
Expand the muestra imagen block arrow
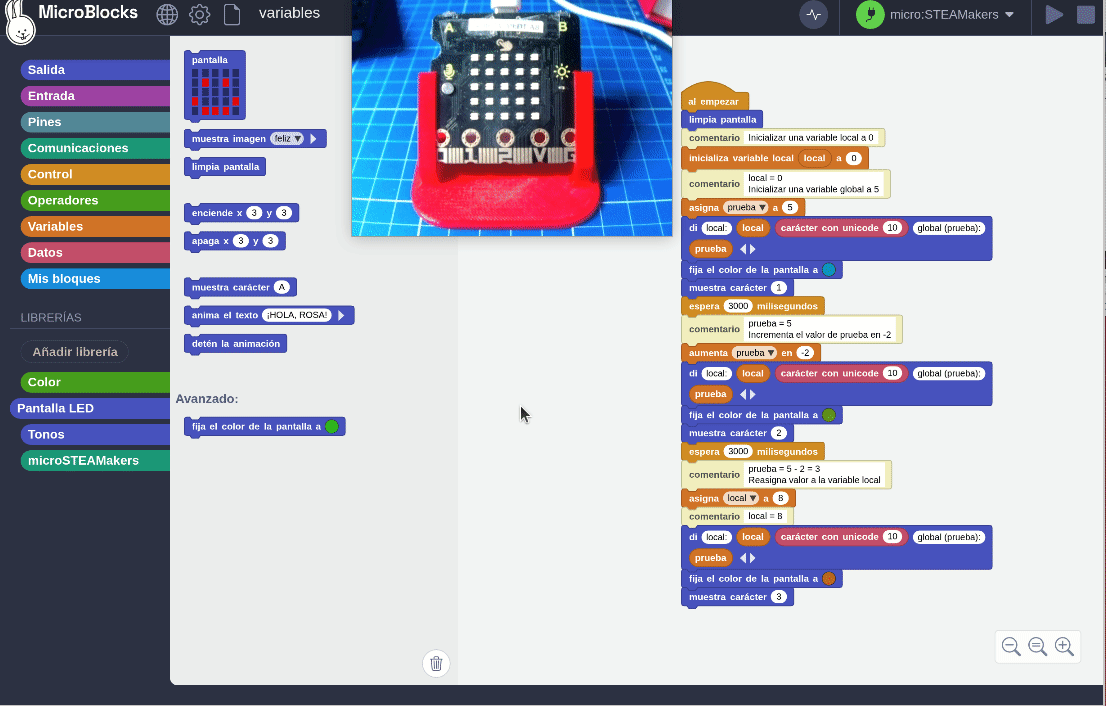(x=314, y=139)
